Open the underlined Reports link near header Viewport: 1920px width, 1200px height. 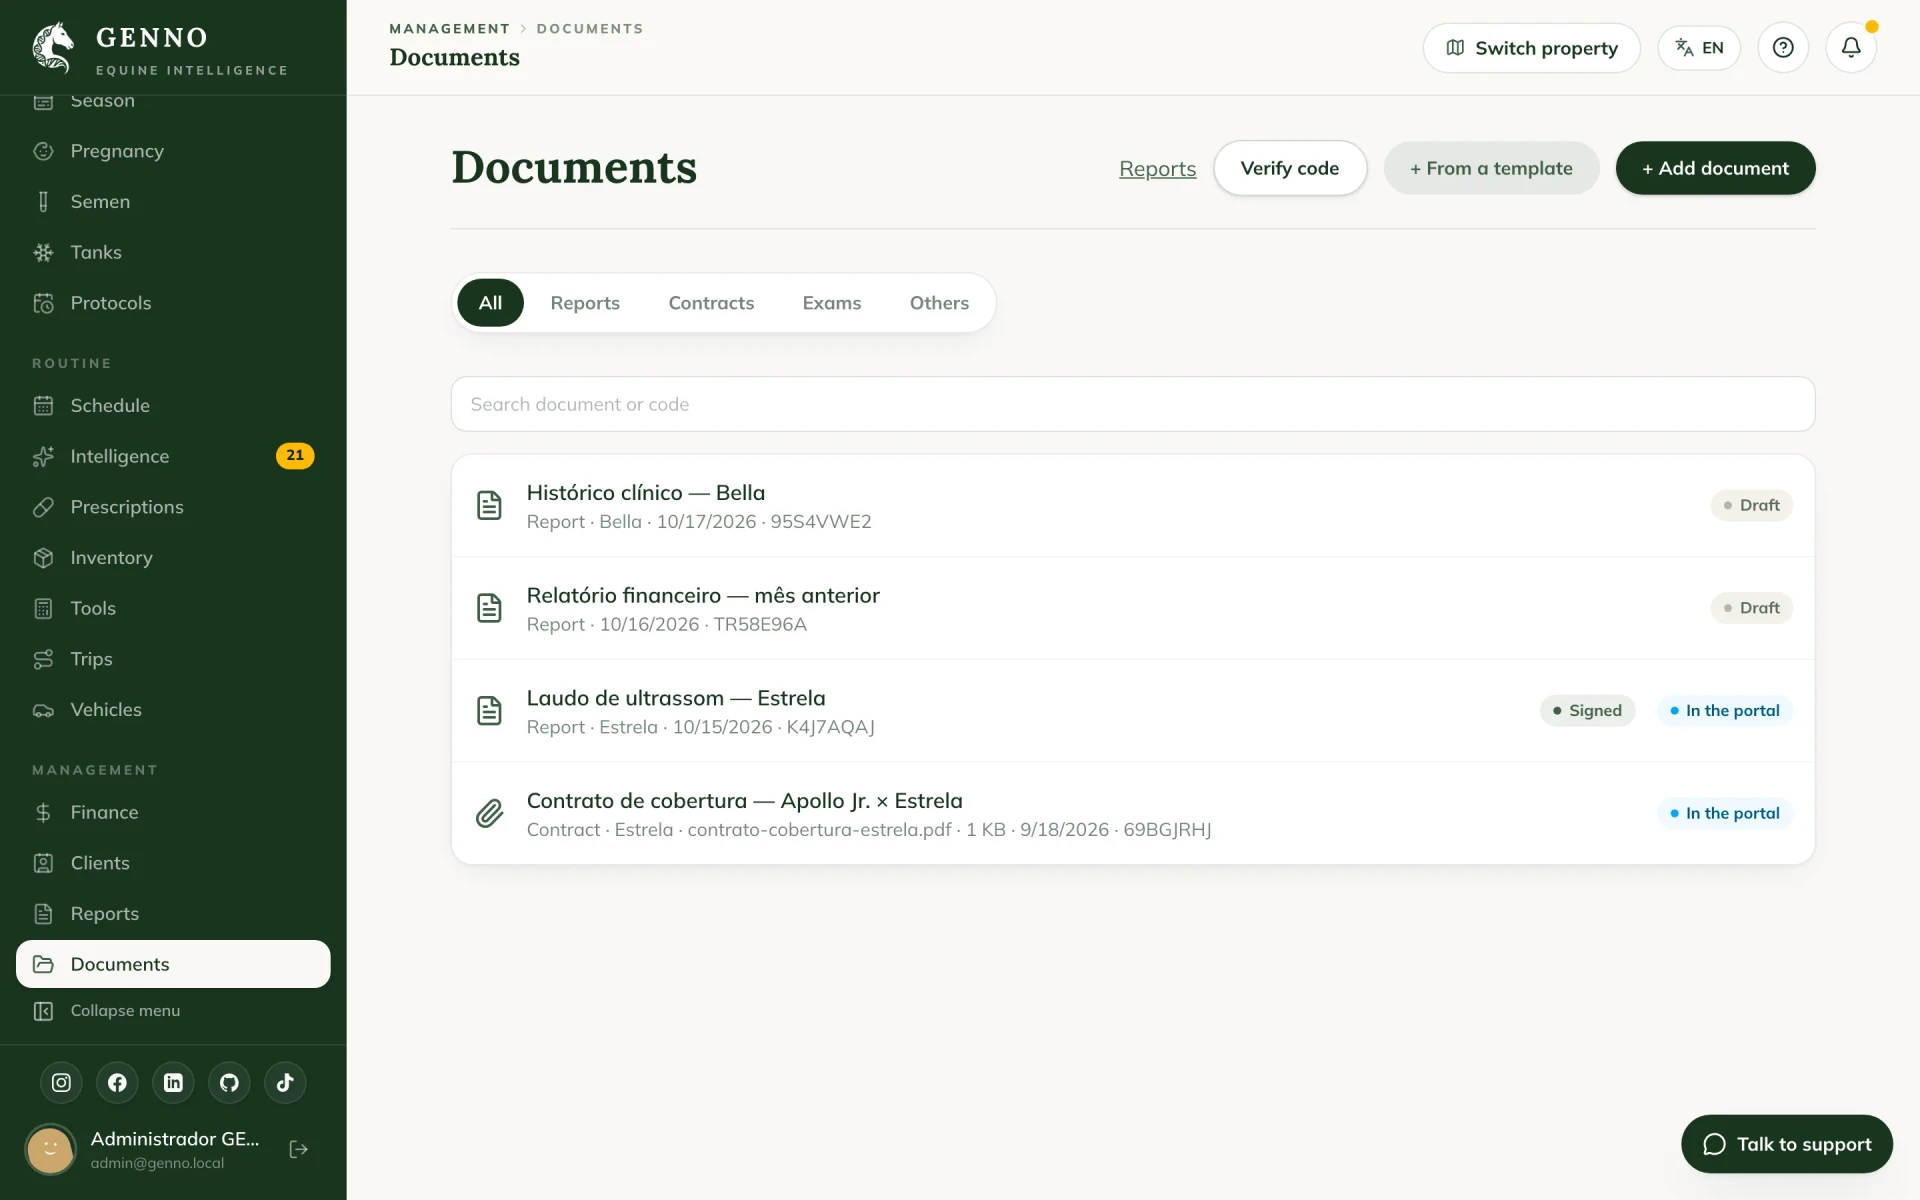1157,169
